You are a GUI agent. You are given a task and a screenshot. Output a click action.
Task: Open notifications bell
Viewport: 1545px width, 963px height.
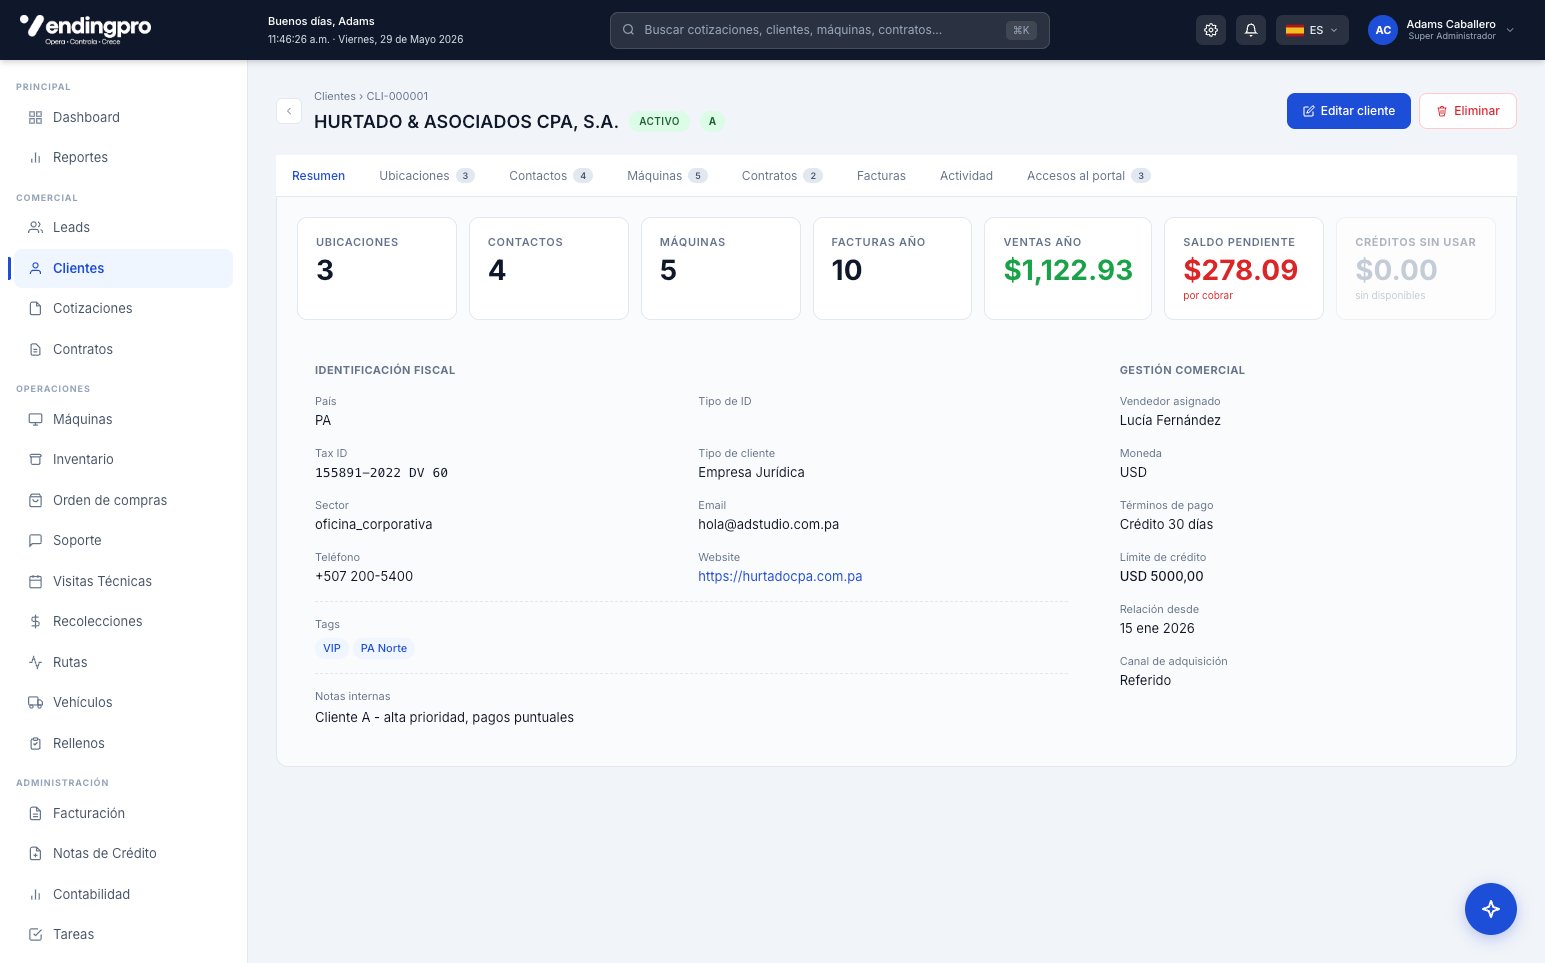[x=1251, y=30]
